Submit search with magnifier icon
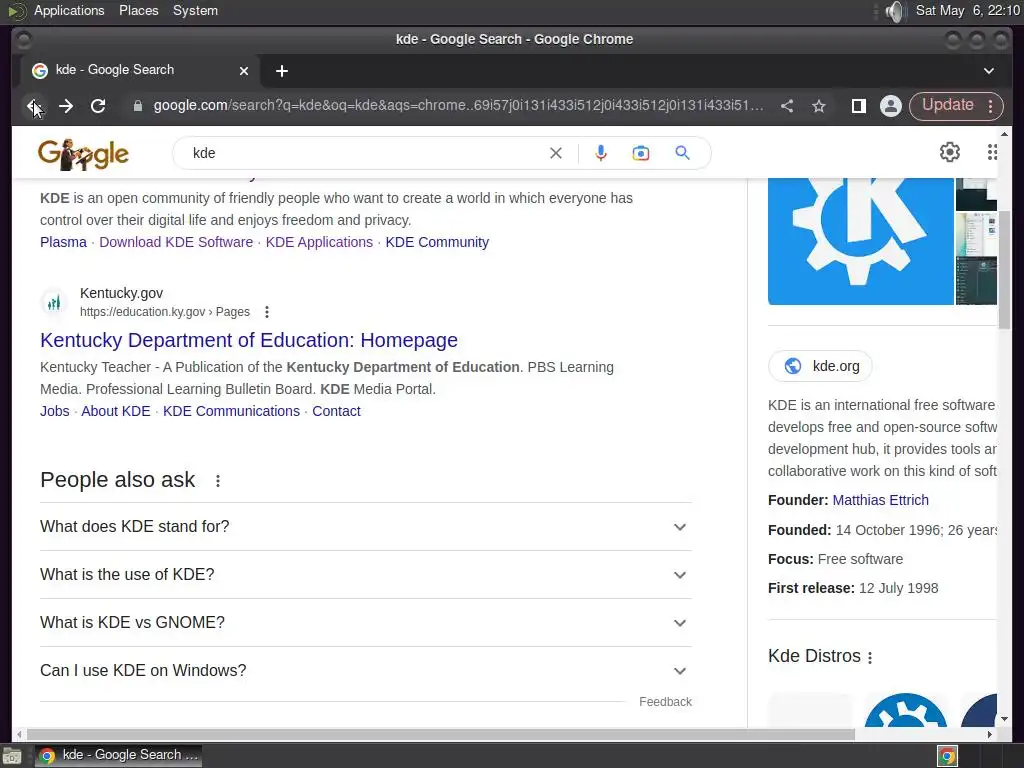The width and height of the screenshot is (1024, 768). click(x=682, y=153)
